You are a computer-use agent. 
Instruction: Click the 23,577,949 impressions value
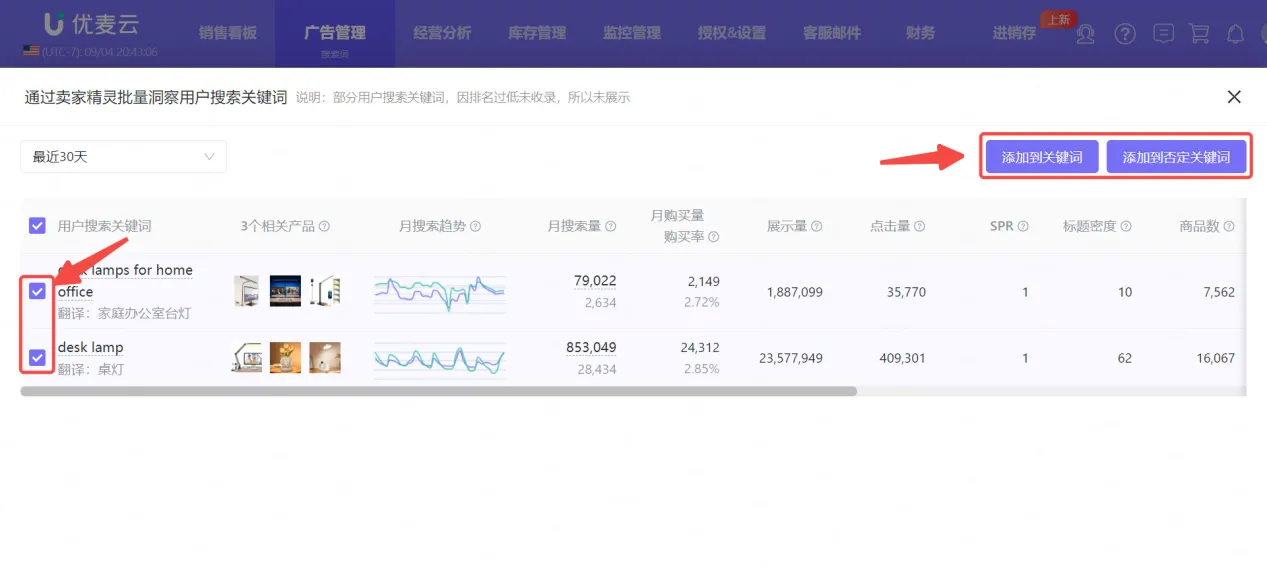point(791,358)
